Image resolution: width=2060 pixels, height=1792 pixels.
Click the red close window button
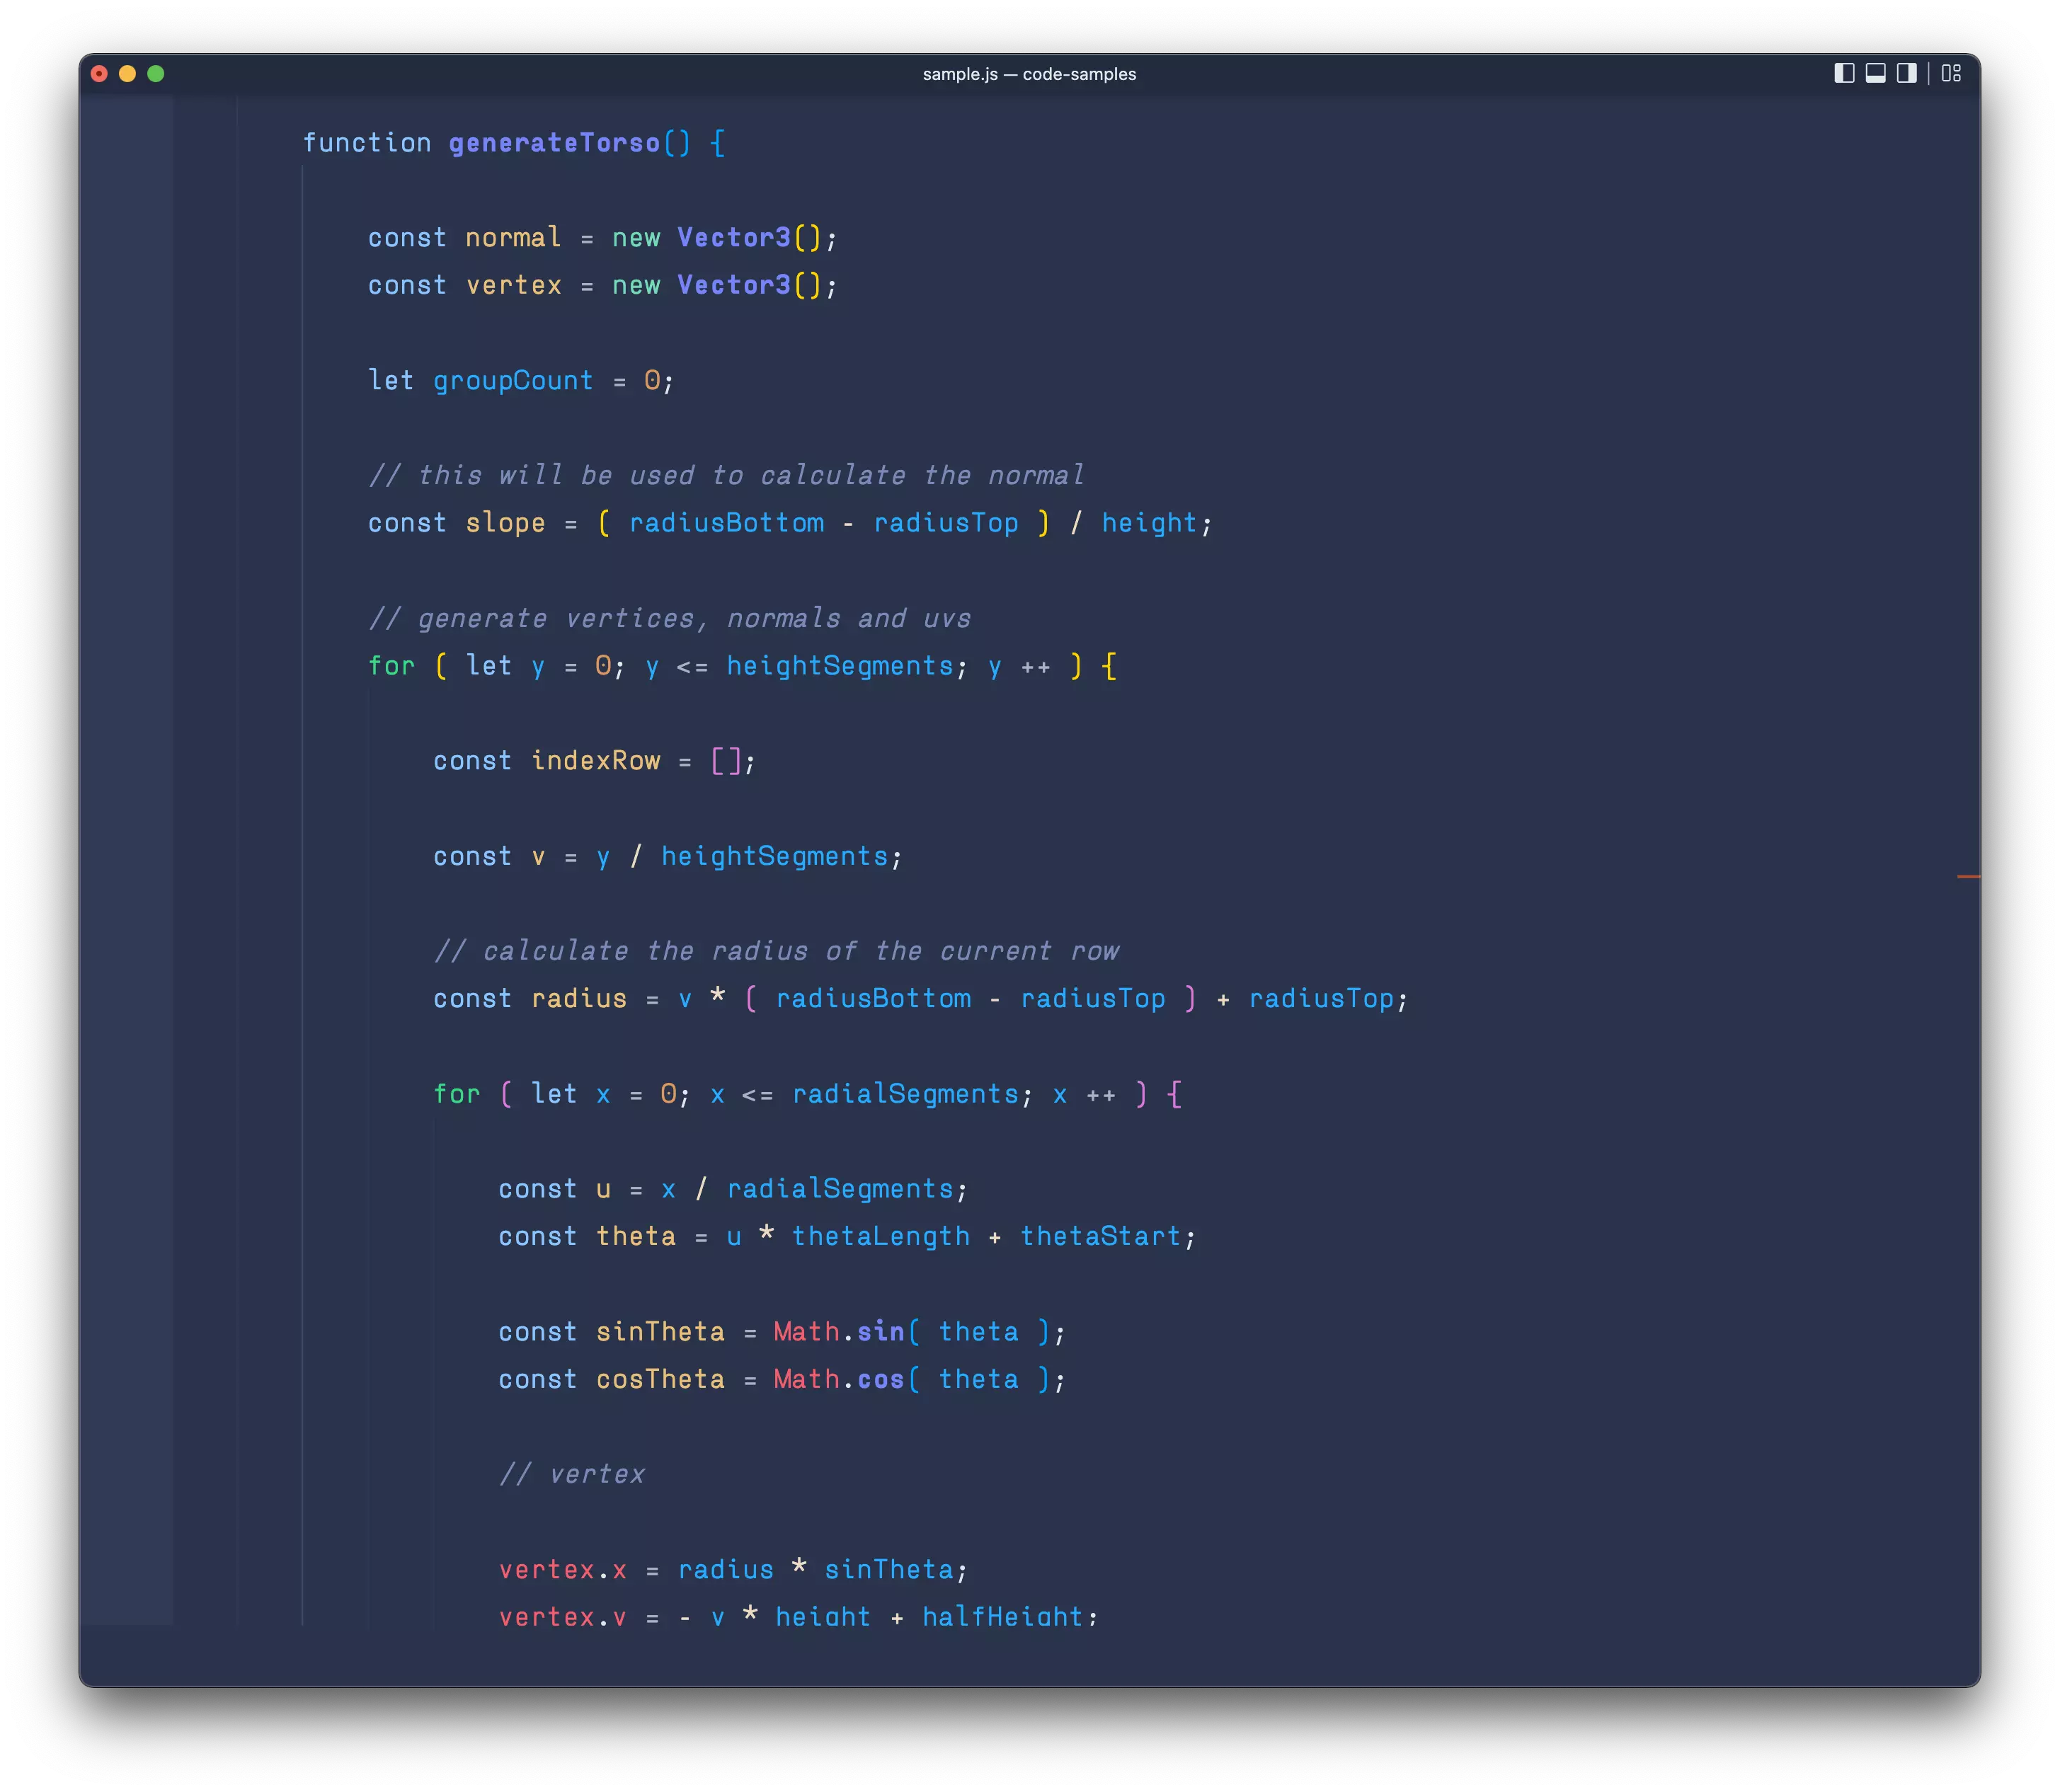click(x=99, y=73)
